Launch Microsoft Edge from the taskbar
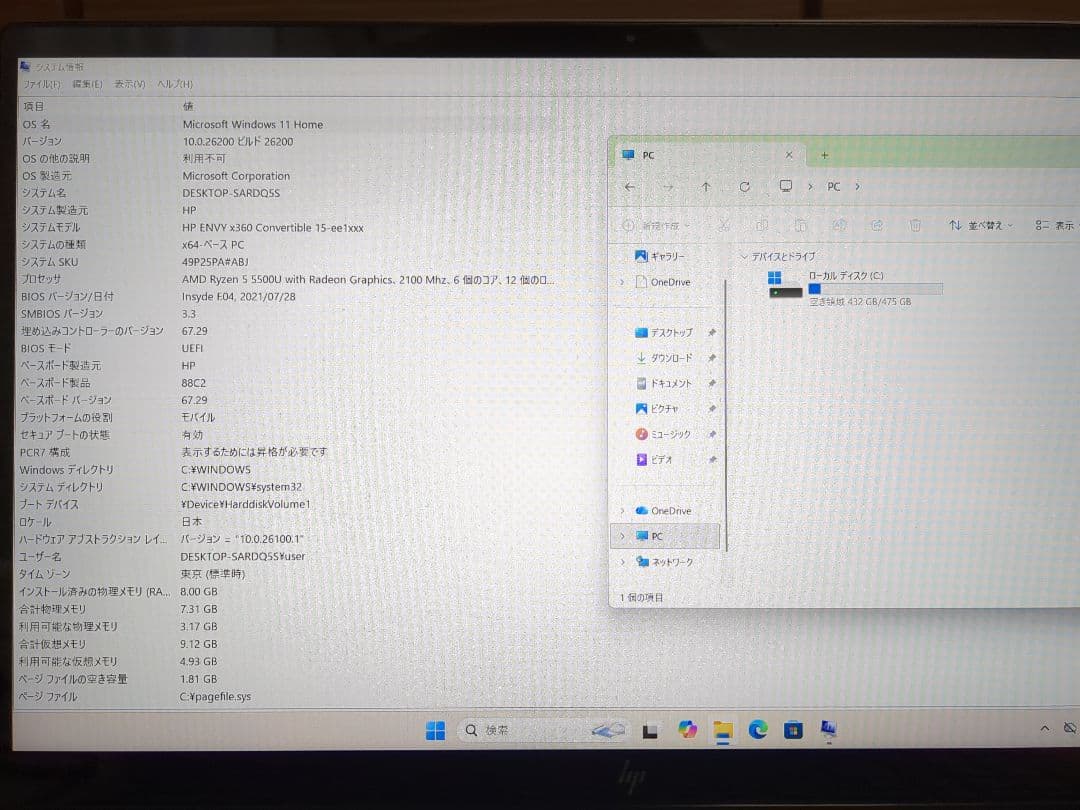 (x=758, y=729)
